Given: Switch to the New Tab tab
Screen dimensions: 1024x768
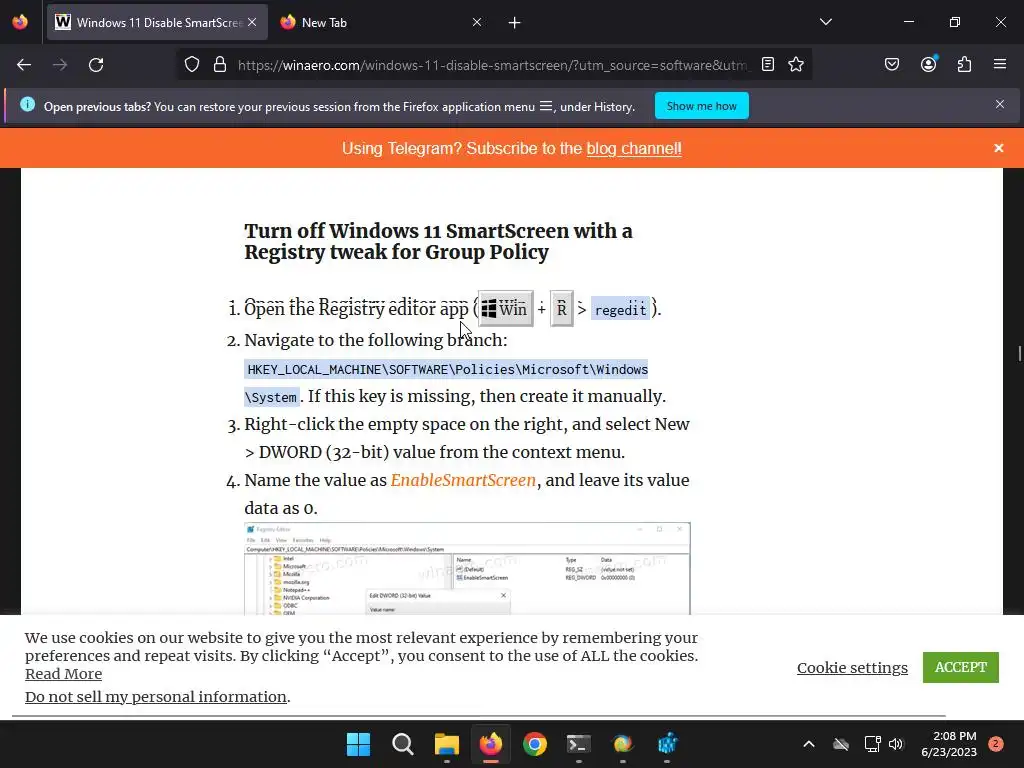Looking at the screenshot, I should (x=381, y=22).
